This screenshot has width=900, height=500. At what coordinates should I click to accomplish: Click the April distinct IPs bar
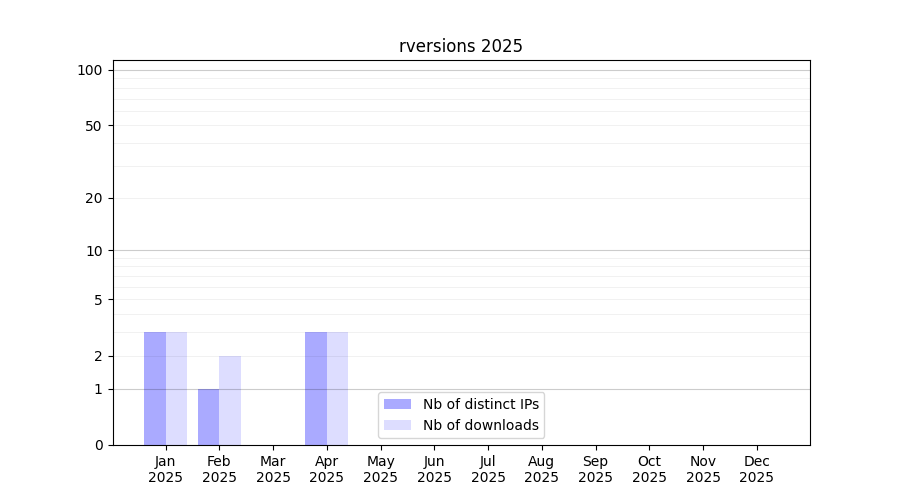pyautogui.click(x=316, y=388)
